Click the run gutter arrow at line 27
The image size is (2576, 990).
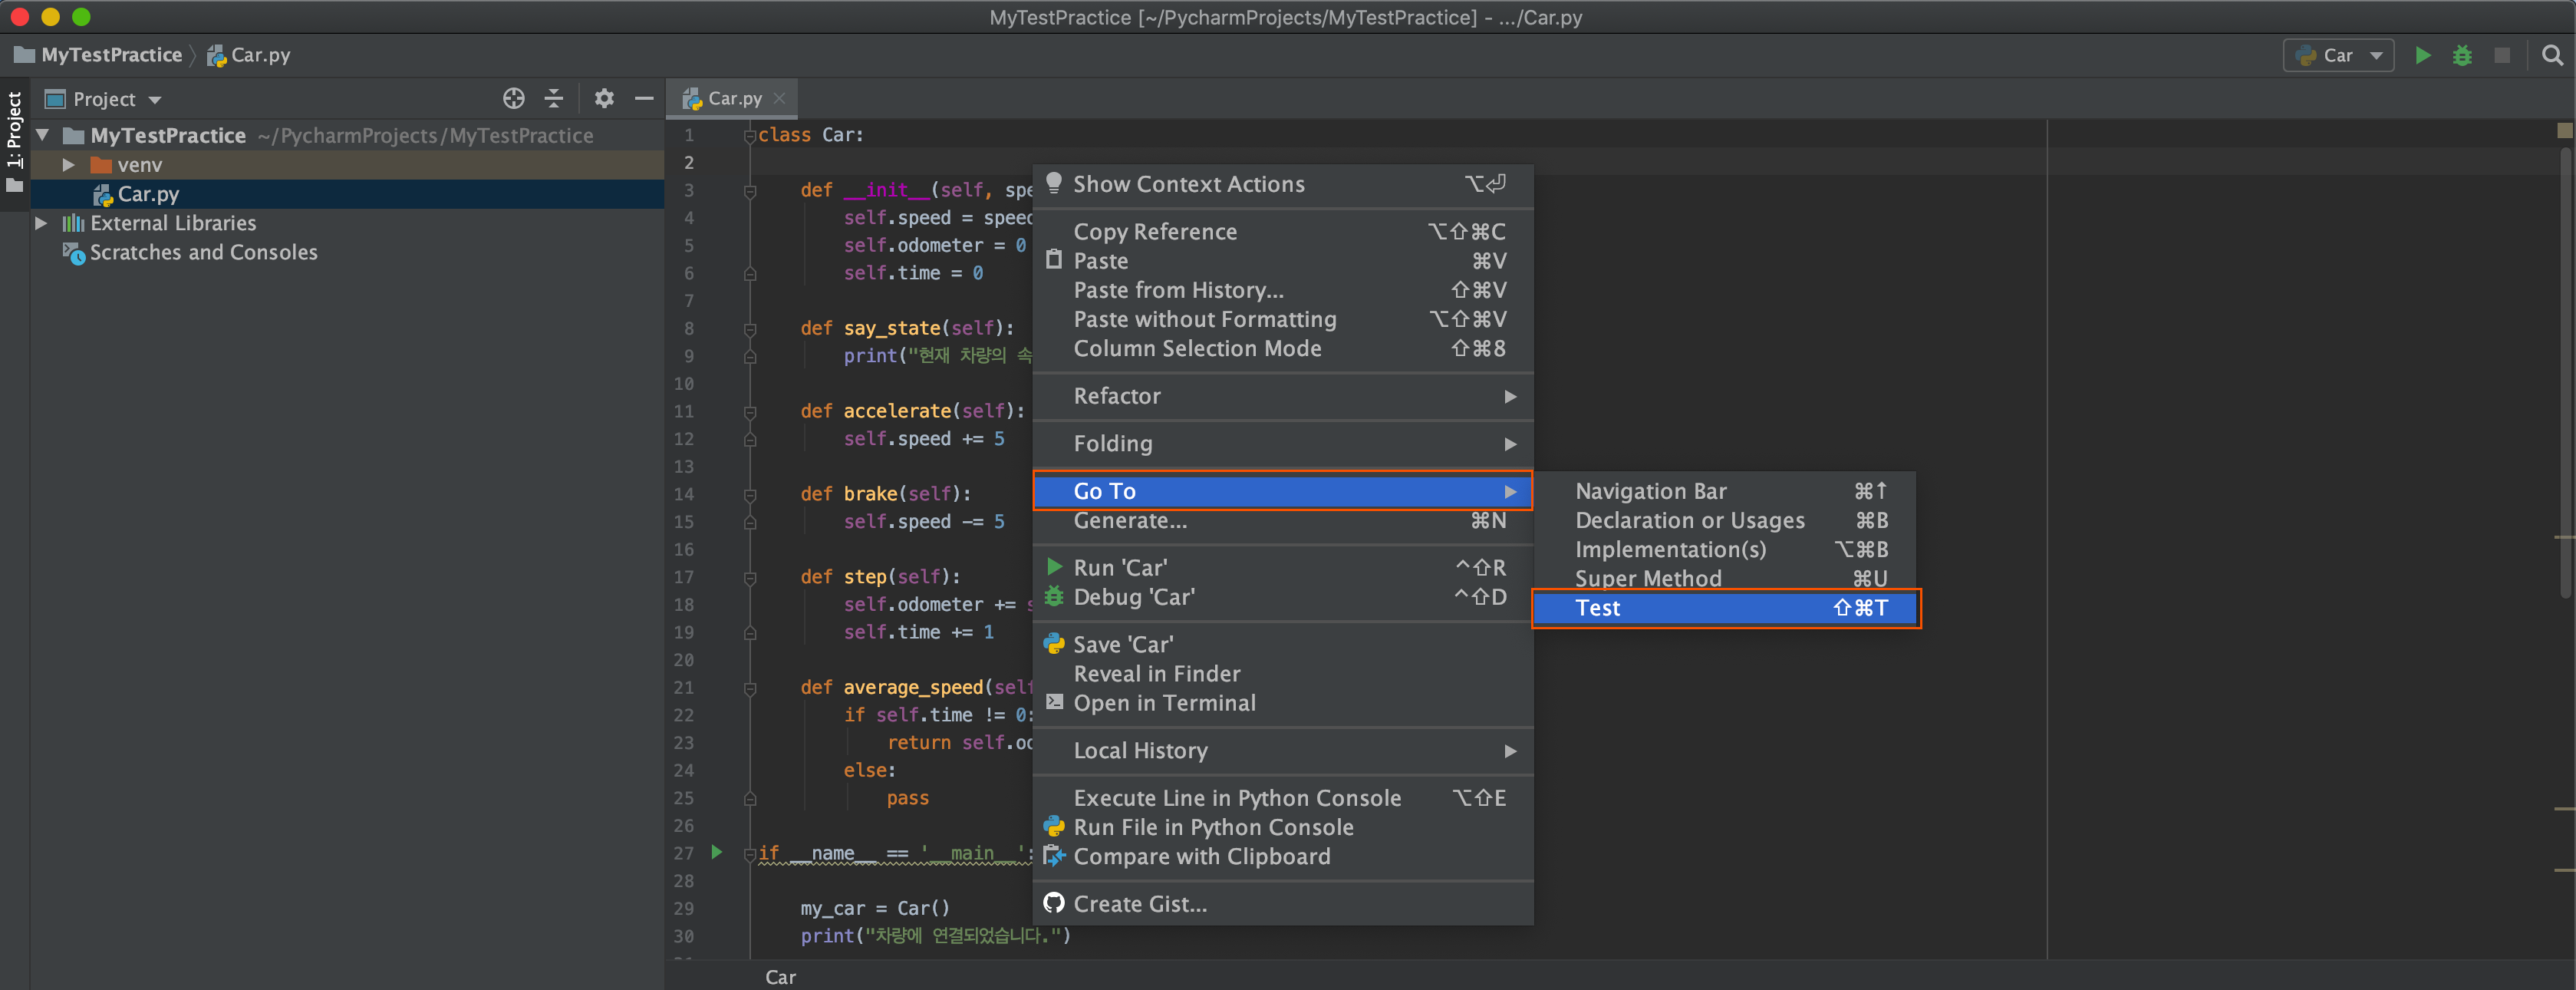716,852
